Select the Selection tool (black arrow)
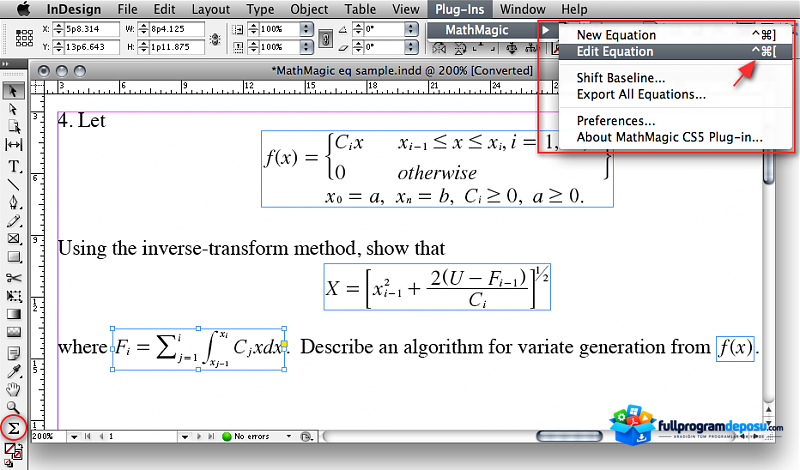This screenshot has height=470, width=800. [13, 91]
